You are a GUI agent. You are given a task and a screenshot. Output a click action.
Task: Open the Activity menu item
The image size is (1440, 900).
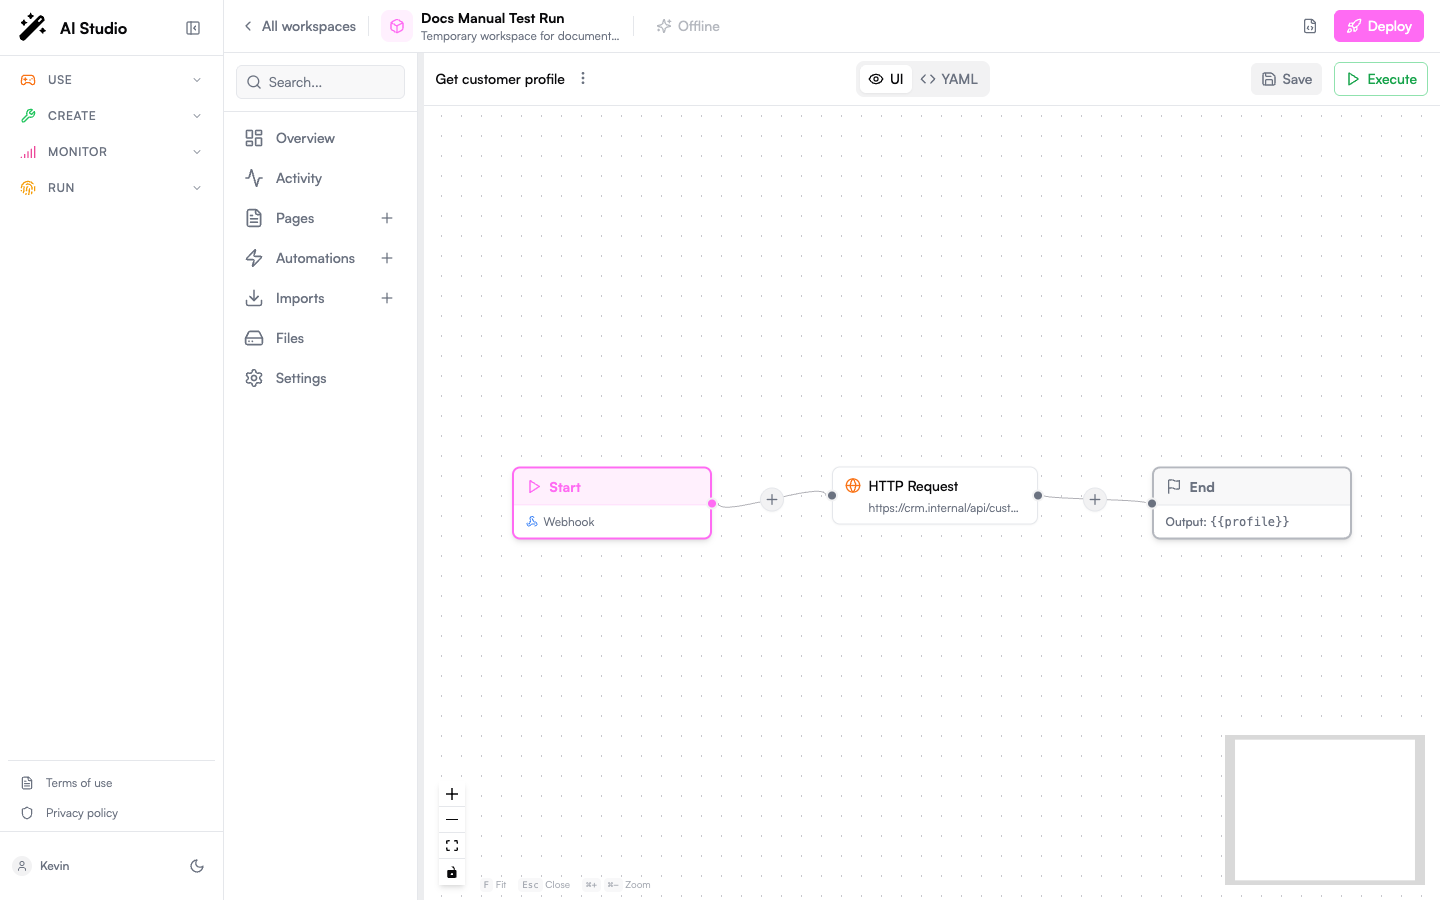point(320,178)
